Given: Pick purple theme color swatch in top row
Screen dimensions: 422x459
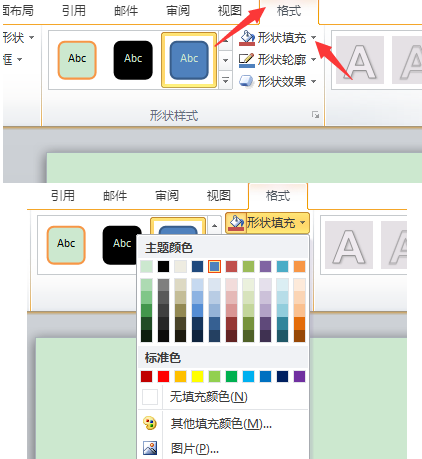Looking at the screenshot, I should point(265,267).
